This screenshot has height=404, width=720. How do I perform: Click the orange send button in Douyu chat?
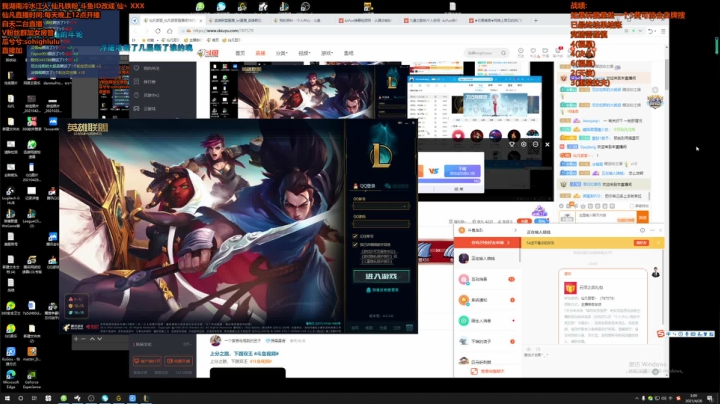pos(642,218)
